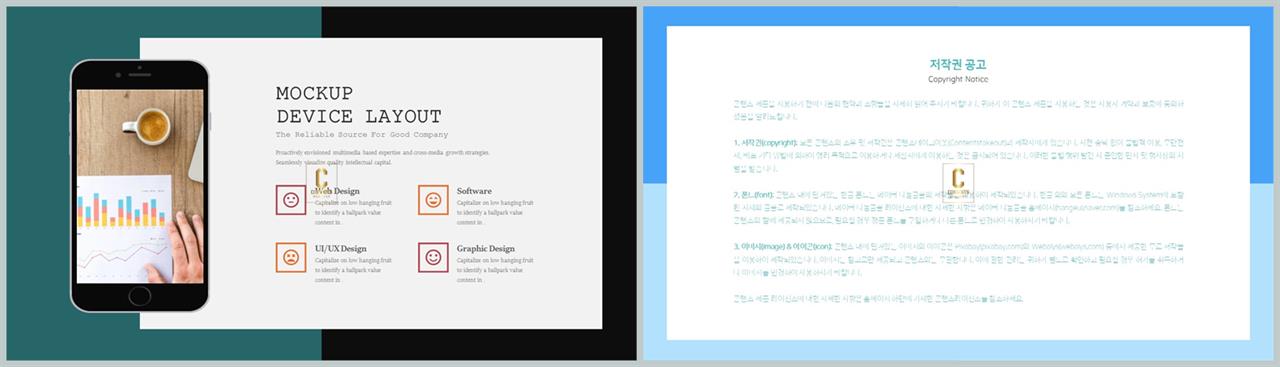Click the "Web Design" label
Image resolution: width=1280 pixels, height=367 pixels.
coord(338,191)
